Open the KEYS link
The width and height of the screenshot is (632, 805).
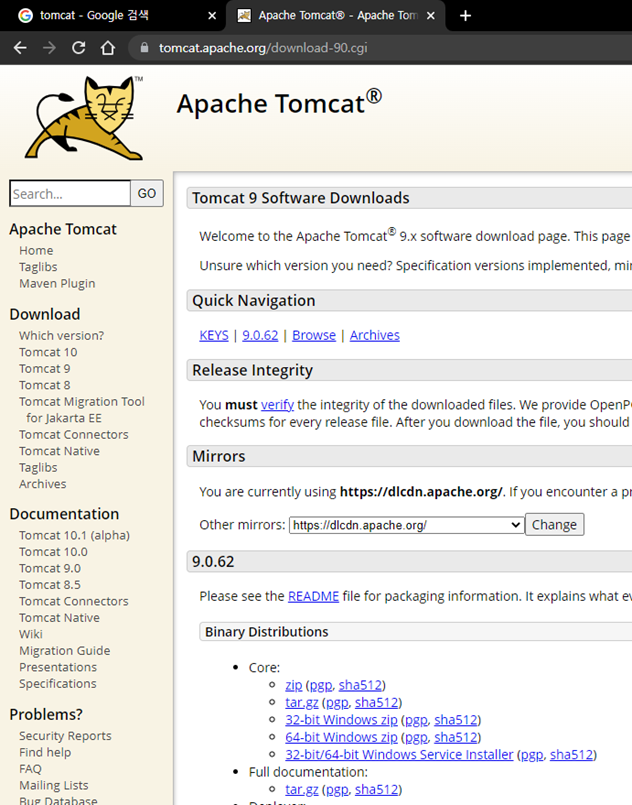[214, 335]
